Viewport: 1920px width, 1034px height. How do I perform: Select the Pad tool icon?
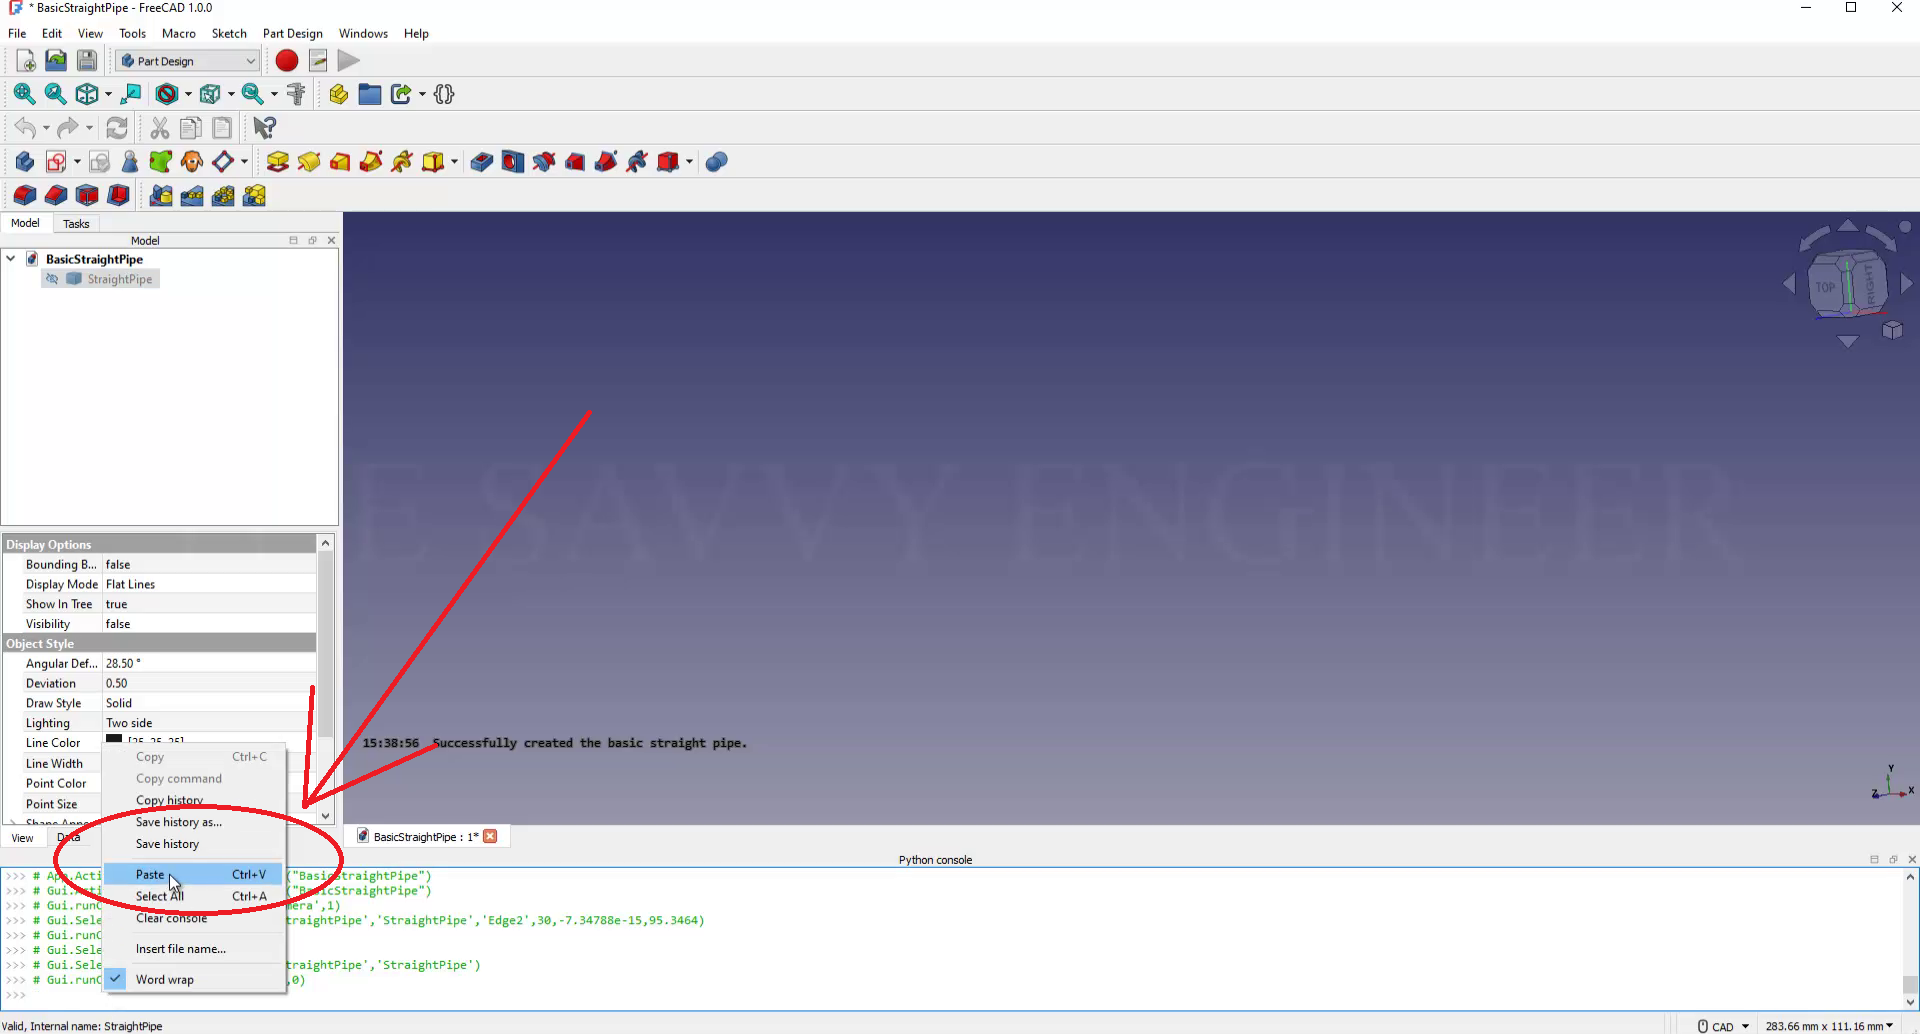pyautogui.click(x=278, y=162)
